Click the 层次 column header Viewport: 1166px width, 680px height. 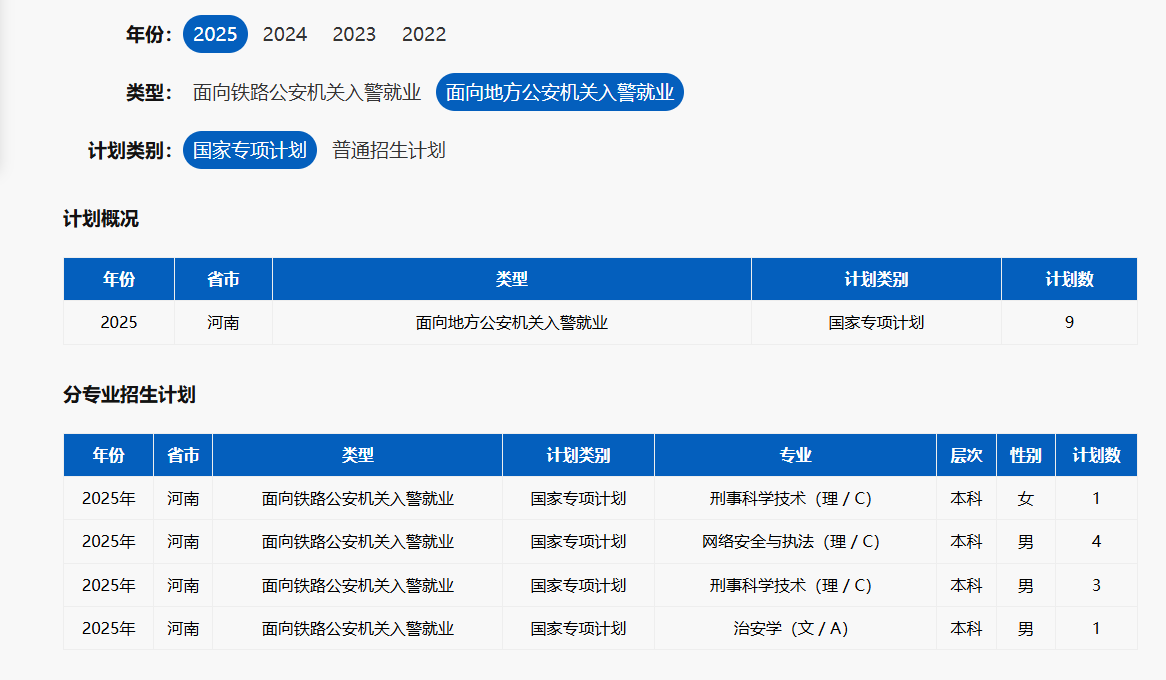tap(966, 456)
